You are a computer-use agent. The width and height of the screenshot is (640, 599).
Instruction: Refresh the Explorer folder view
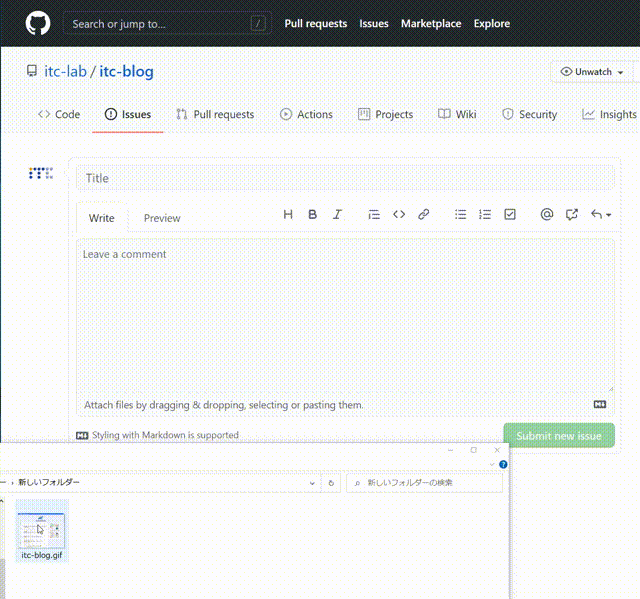[x=331, y=483]
